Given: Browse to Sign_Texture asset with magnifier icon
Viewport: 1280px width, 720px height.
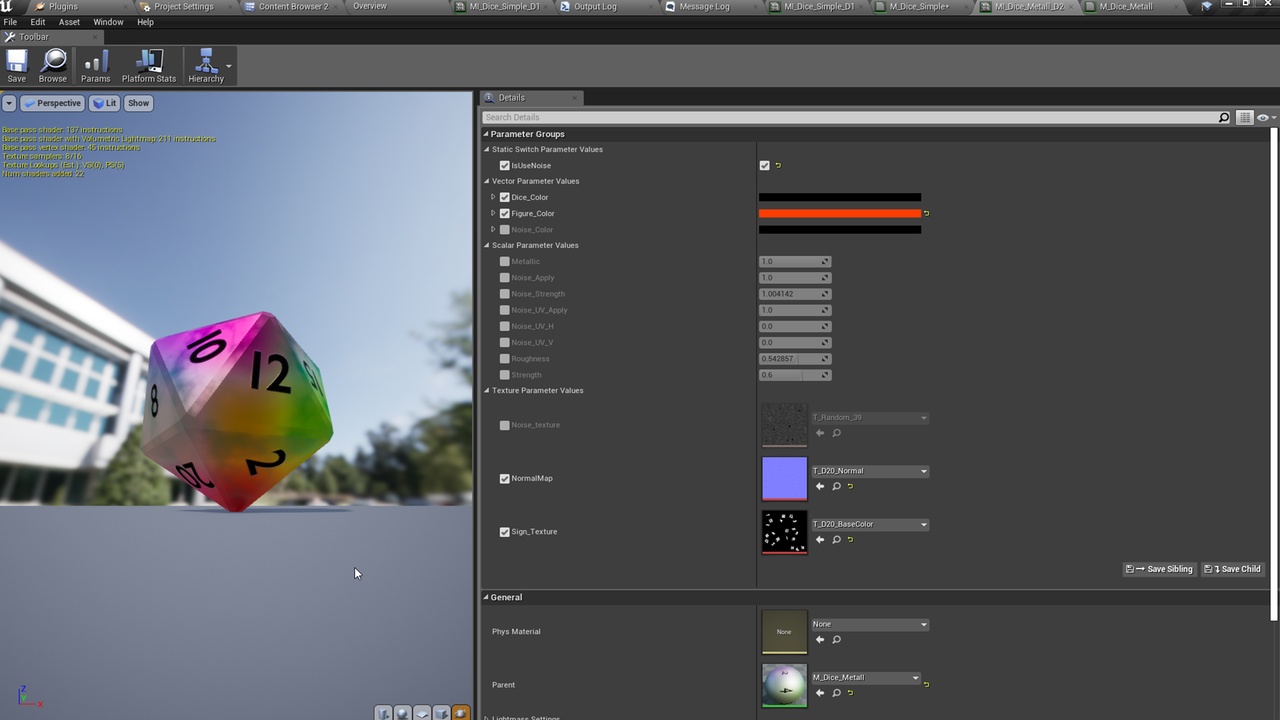Looking at the screenshot, I should click(837, 540).
